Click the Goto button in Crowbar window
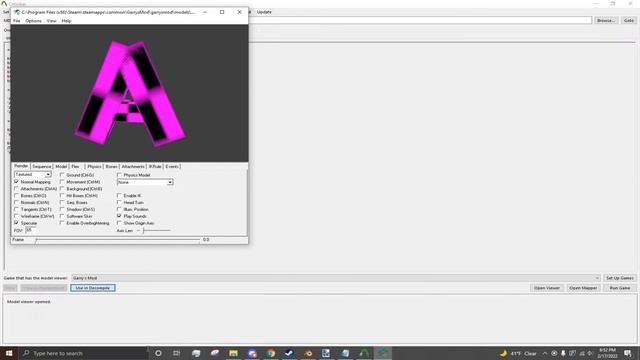 [x=629, y=20]
